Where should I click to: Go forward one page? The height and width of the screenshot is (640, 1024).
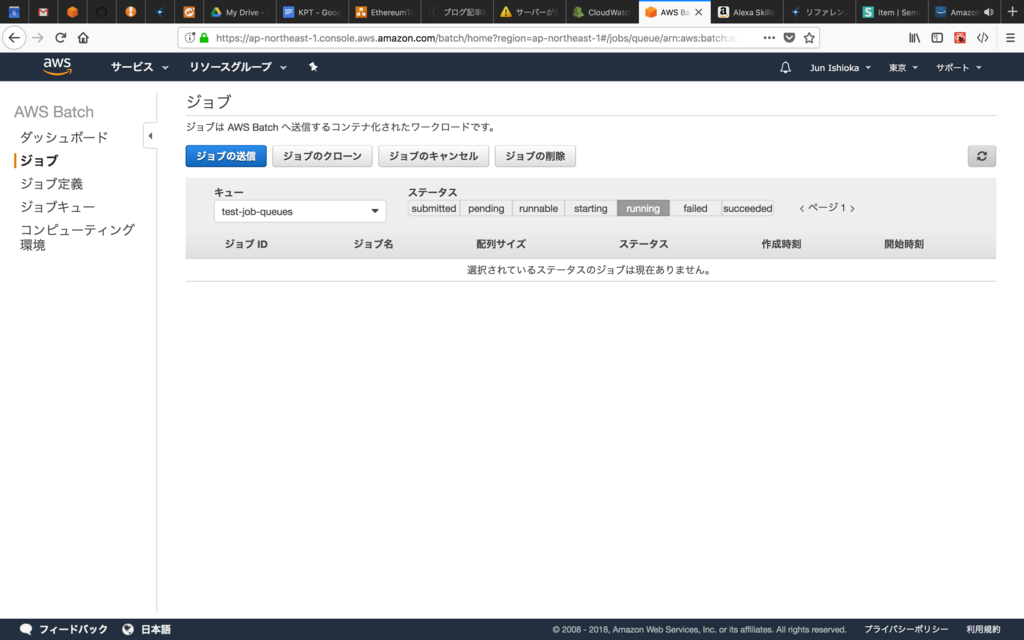click(x=38, y=38)
